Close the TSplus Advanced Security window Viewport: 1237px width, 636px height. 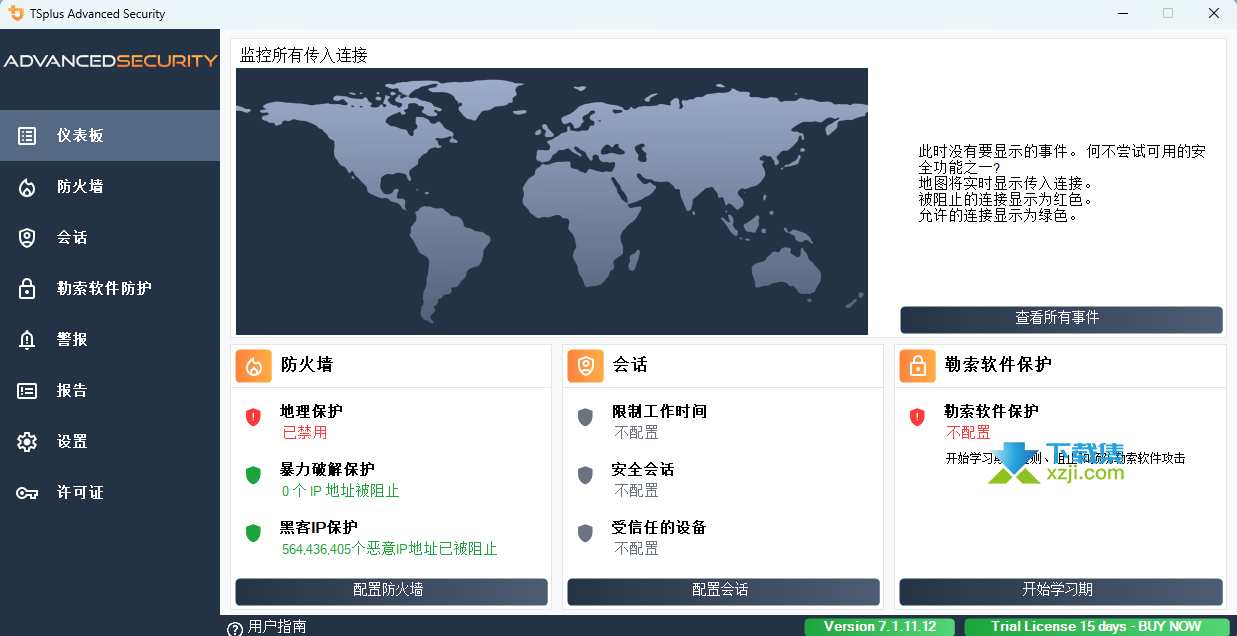point(1213,14)
